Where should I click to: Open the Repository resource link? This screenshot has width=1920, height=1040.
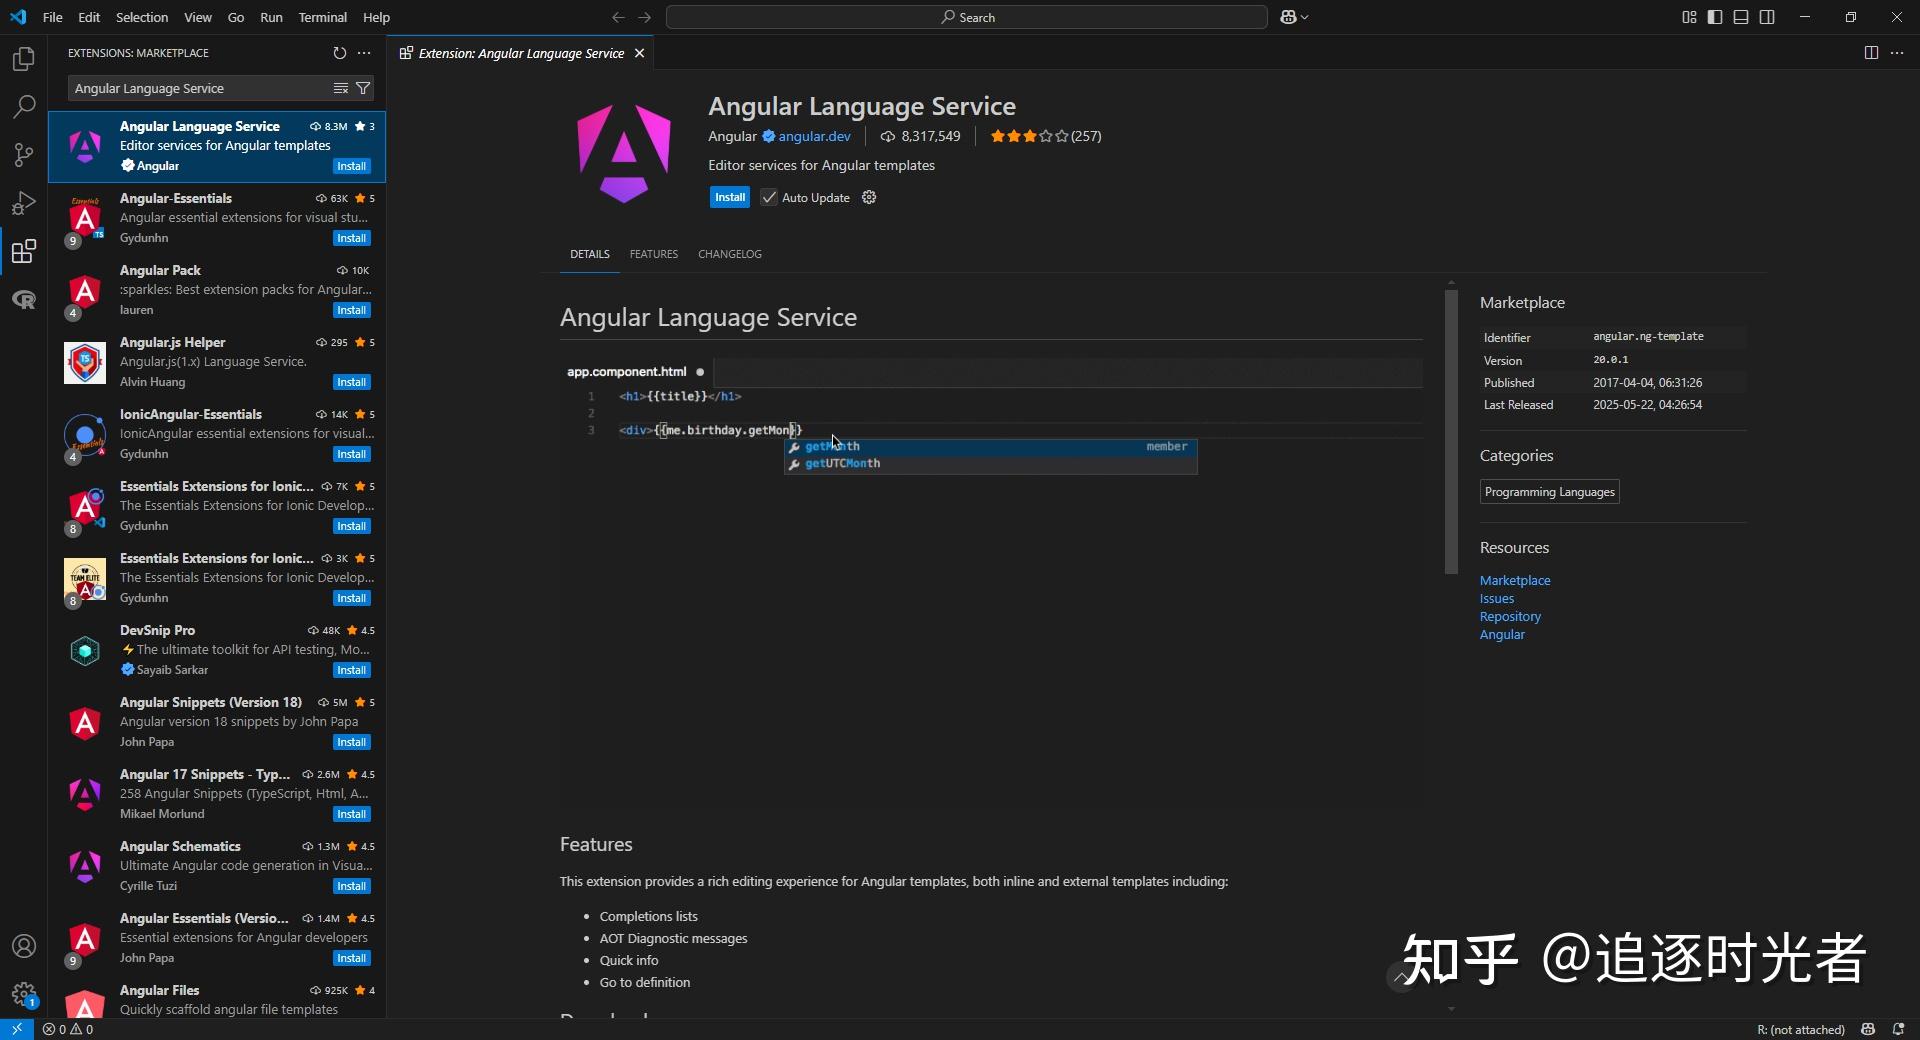pos(1509,616)
